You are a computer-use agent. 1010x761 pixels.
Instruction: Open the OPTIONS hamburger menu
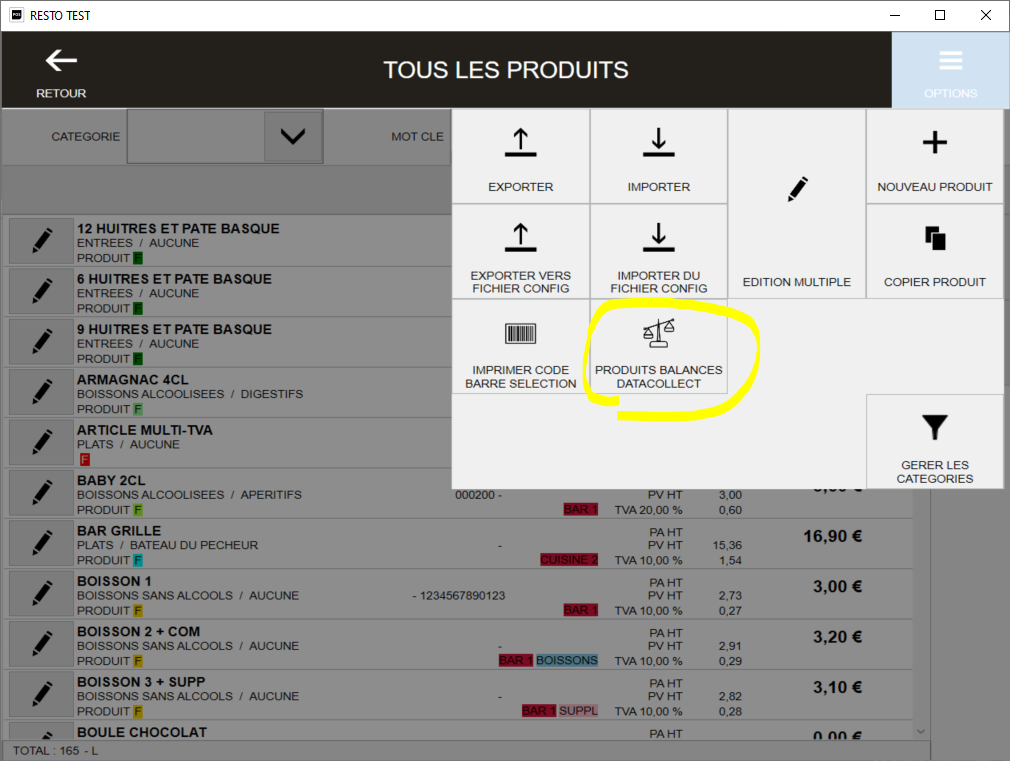click(x=950, y=70)
